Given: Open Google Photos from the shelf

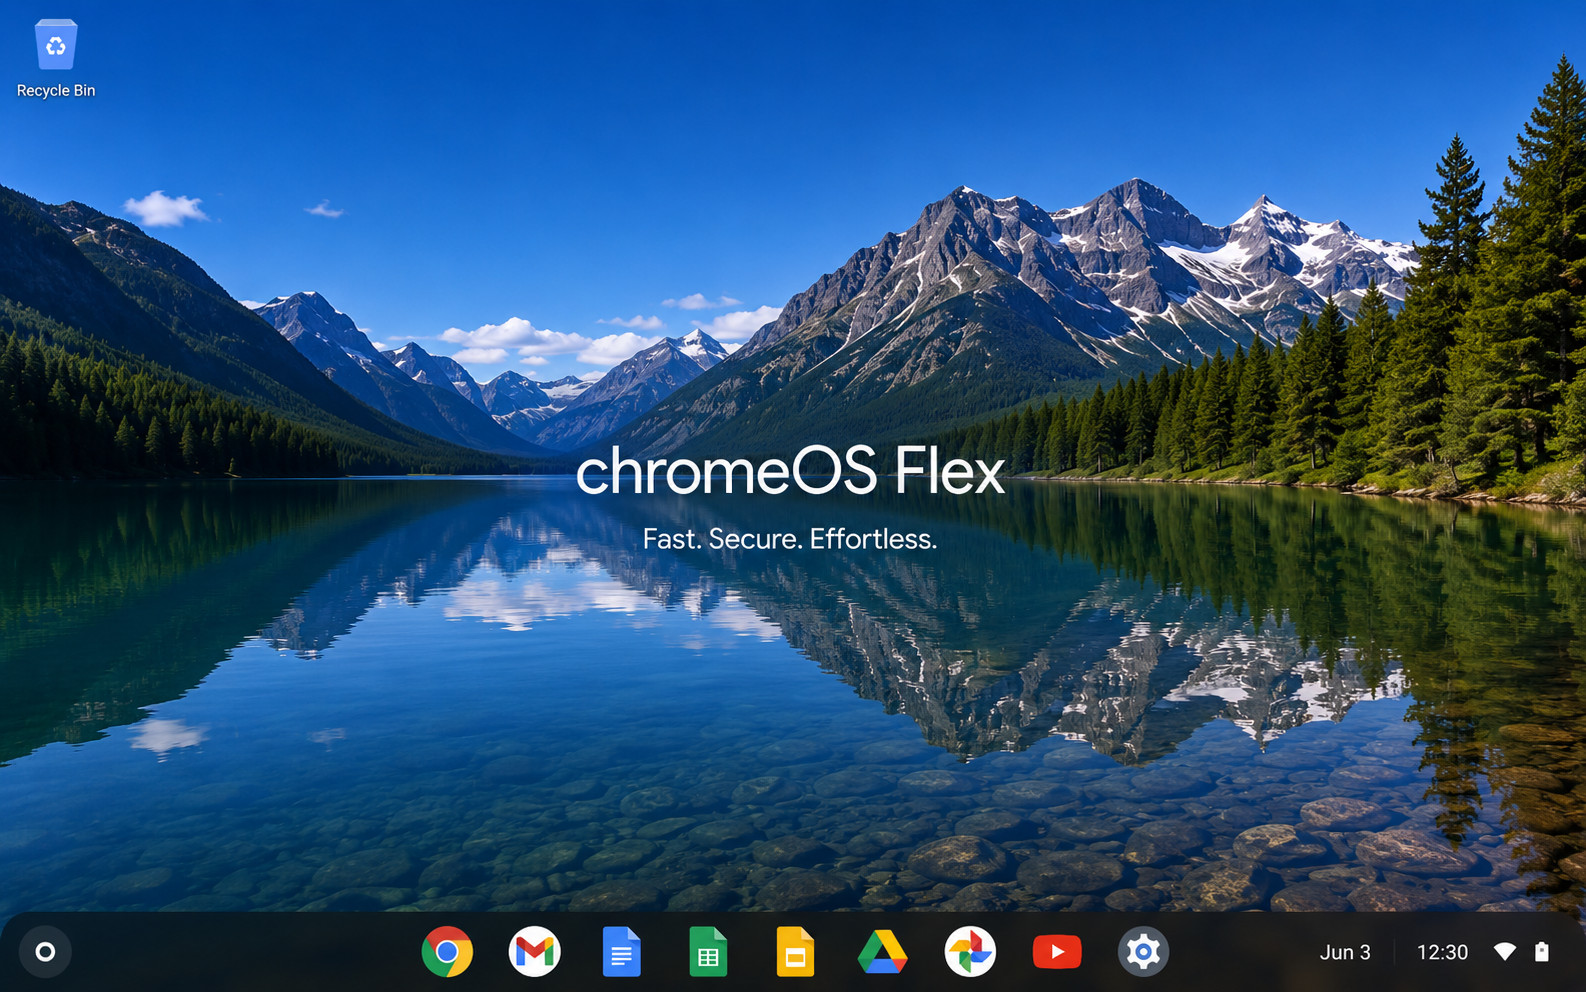Looking at the screenshot, I should tap(970, 952).
